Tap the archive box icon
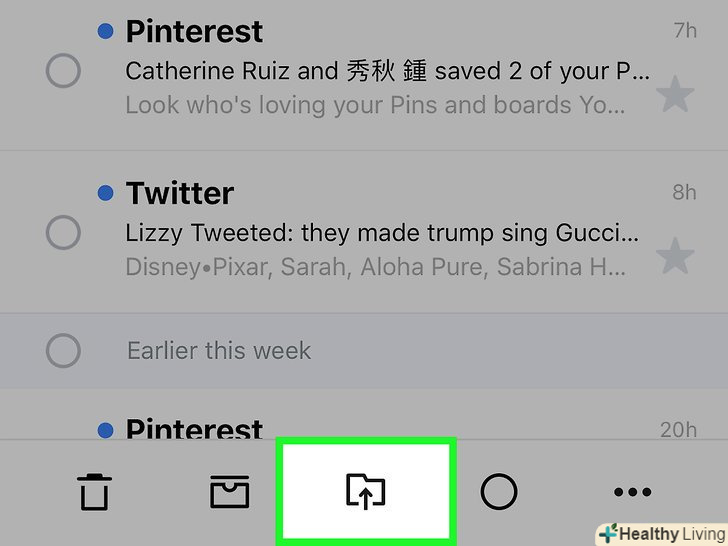Viewport: 728px width, 546px height. [229, 491]
